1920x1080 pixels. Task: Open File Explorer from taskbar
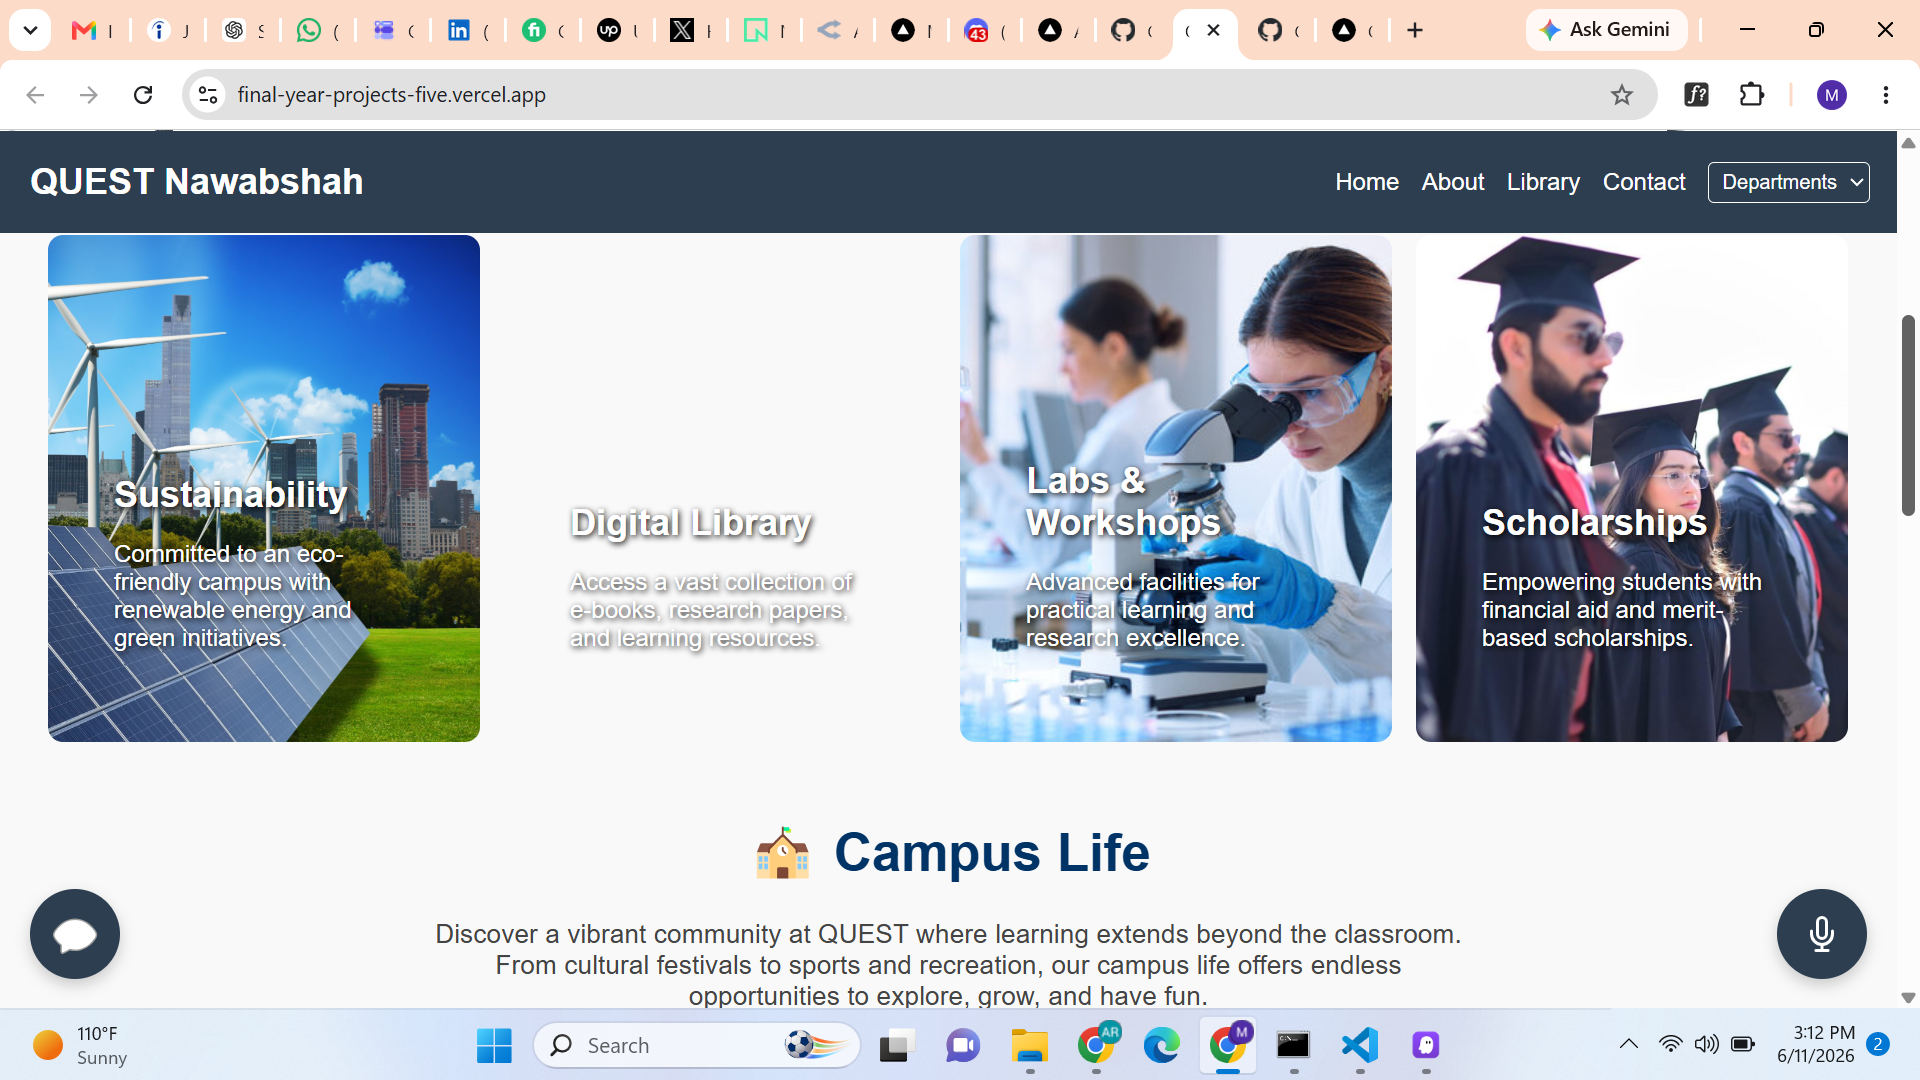point(1029,1045)
